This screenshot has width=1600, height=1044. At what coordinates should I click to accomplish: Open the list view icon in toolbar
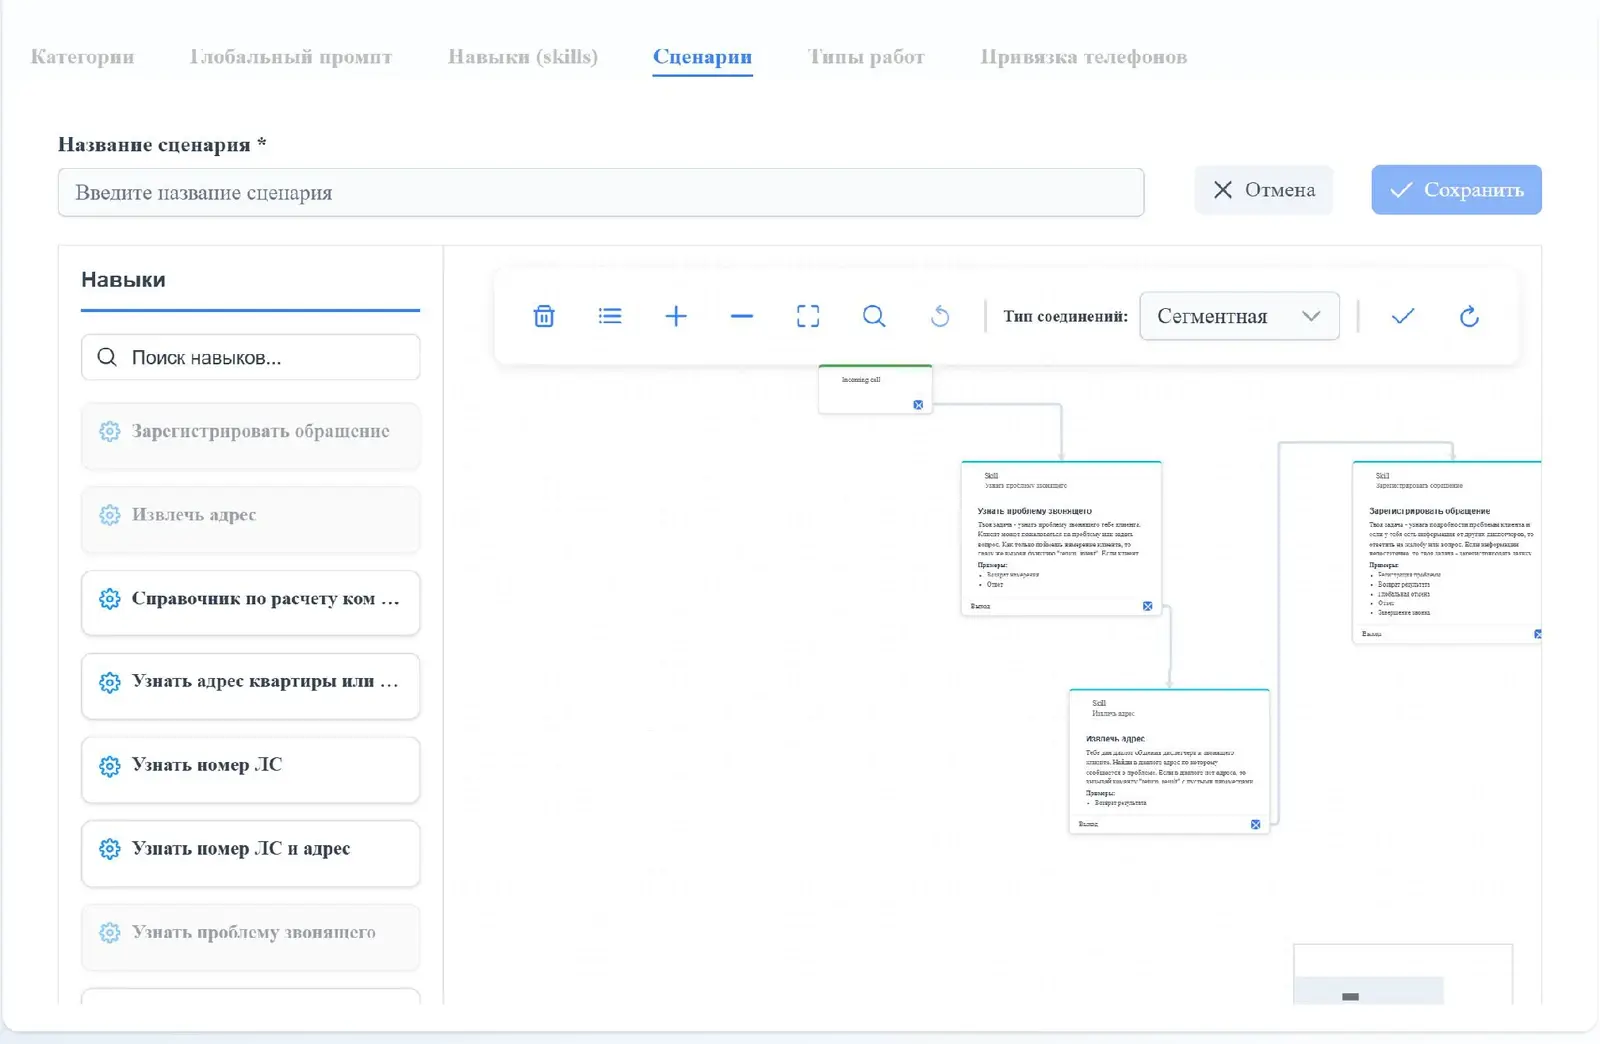pos(610,316)
